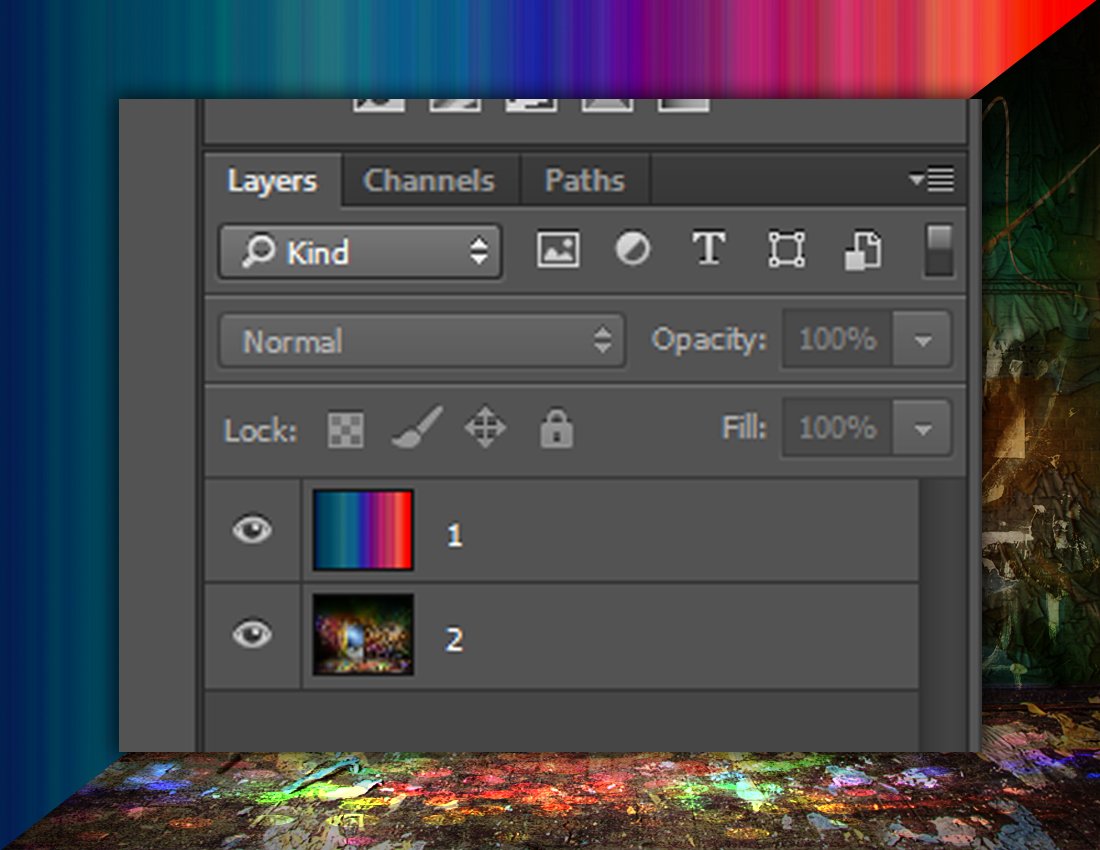Select layer 1 gradient thumbnail

(363, 530)
